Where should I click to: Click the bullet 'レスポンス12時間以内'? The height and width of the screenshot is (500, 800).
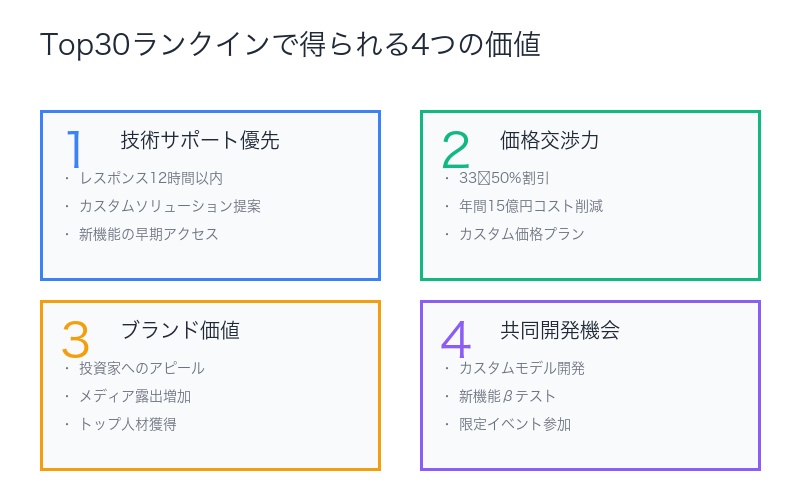coord(151,178)
